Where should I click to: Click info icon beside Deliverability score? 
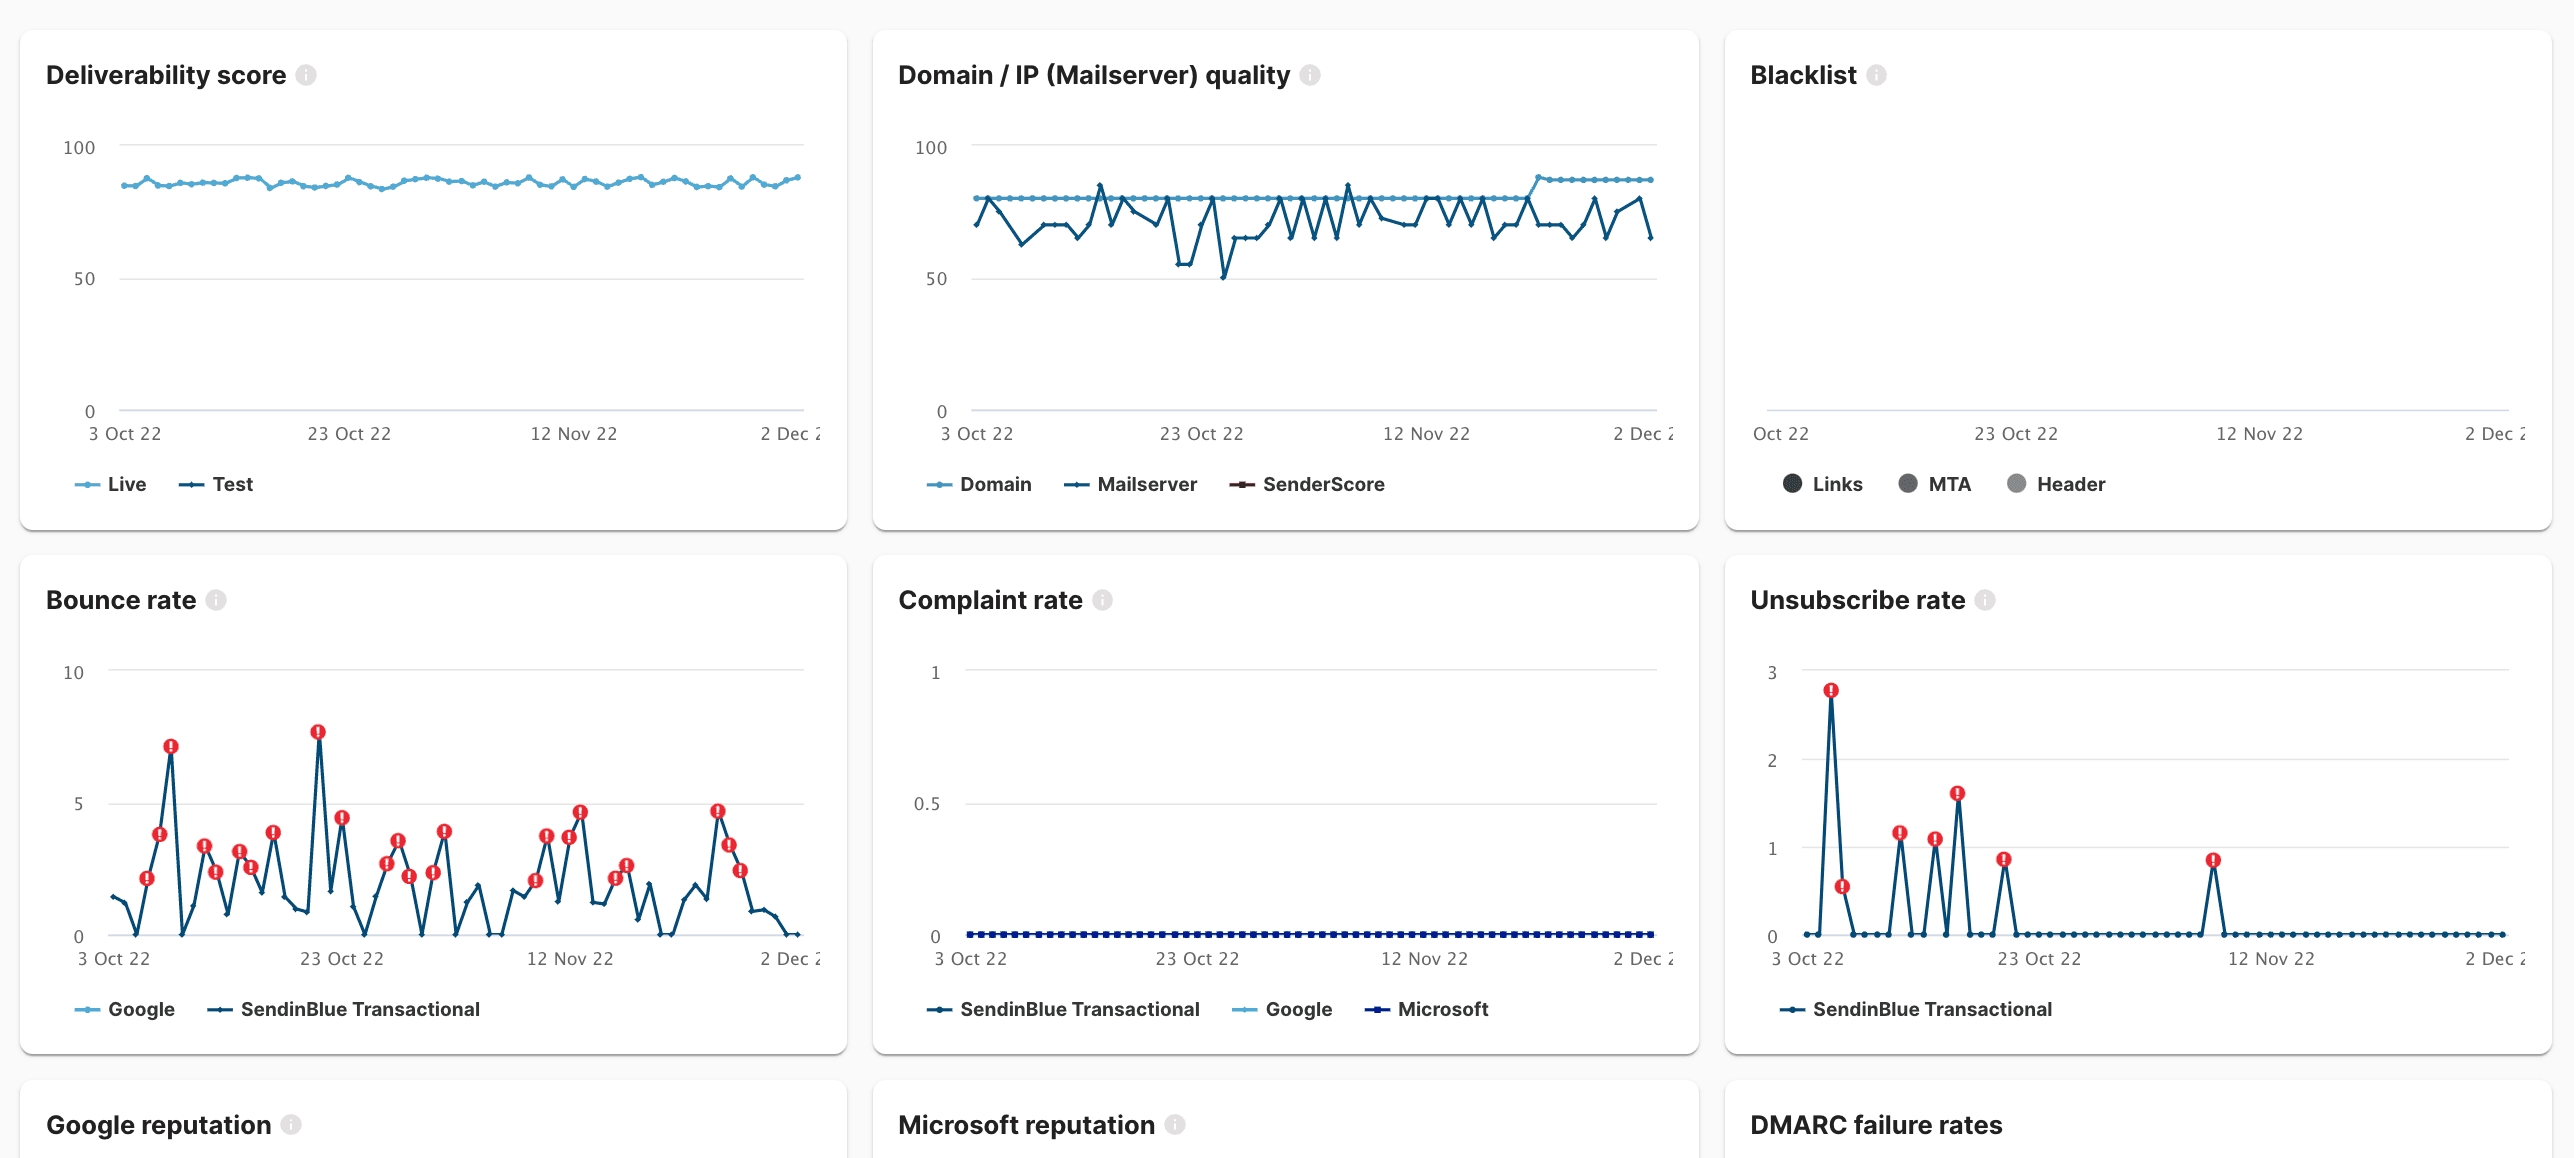point(306,75)
